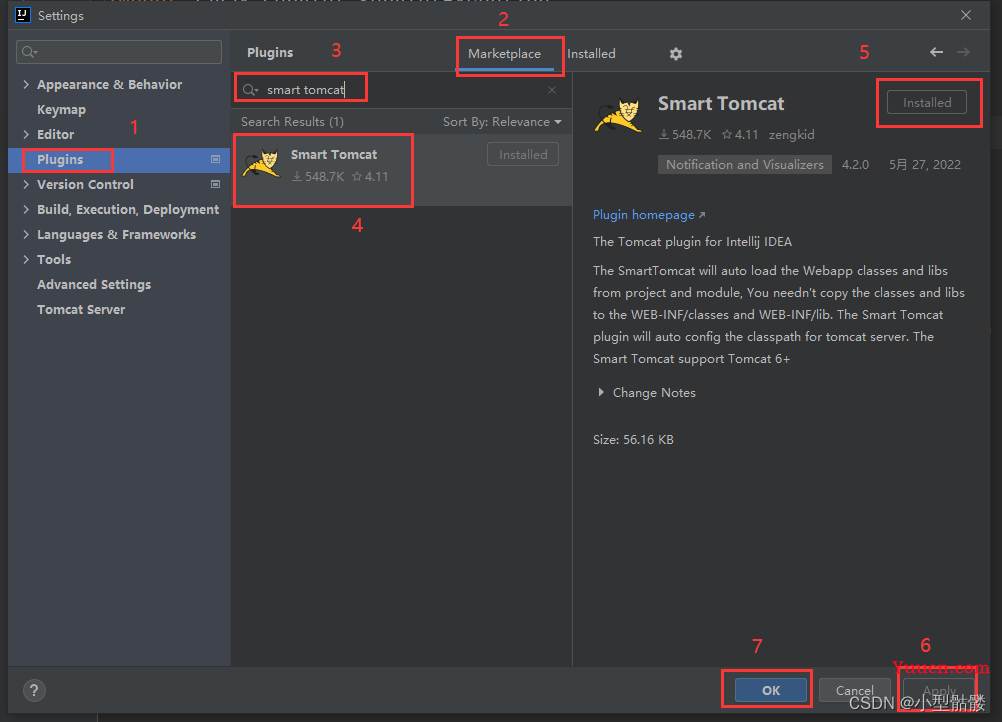Viewport: 1002px width, 722px height.
Task: Select the Smart Tomcat search result
Action: [401, 170]
